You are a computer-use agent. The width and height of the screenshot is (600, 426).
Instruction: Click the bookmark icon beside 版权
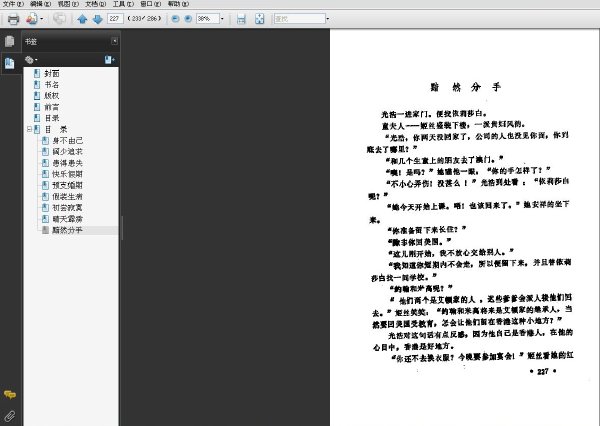tap(37, 96)
